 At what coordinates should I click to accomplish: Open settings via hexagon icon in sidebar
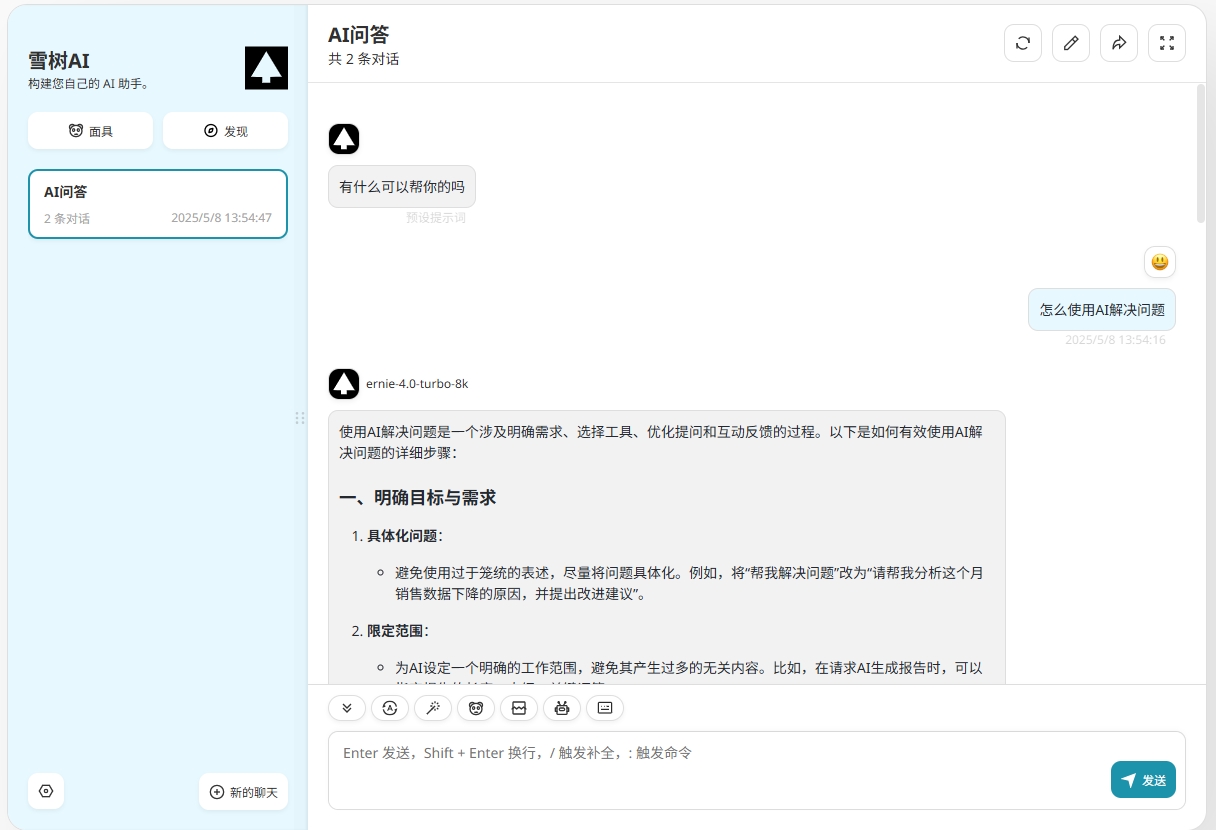(x=46, y=791)
